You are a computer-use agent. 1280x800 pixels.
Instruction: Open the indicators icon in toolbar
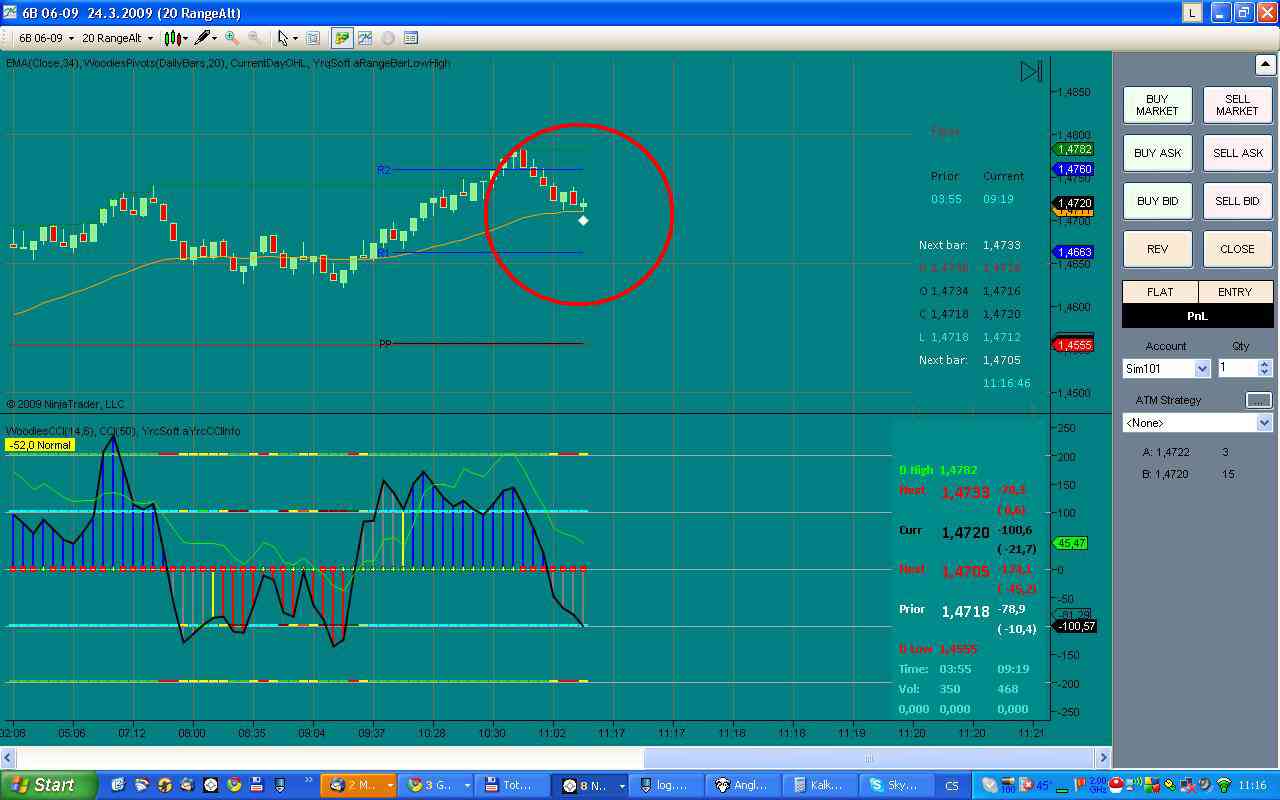365,38
